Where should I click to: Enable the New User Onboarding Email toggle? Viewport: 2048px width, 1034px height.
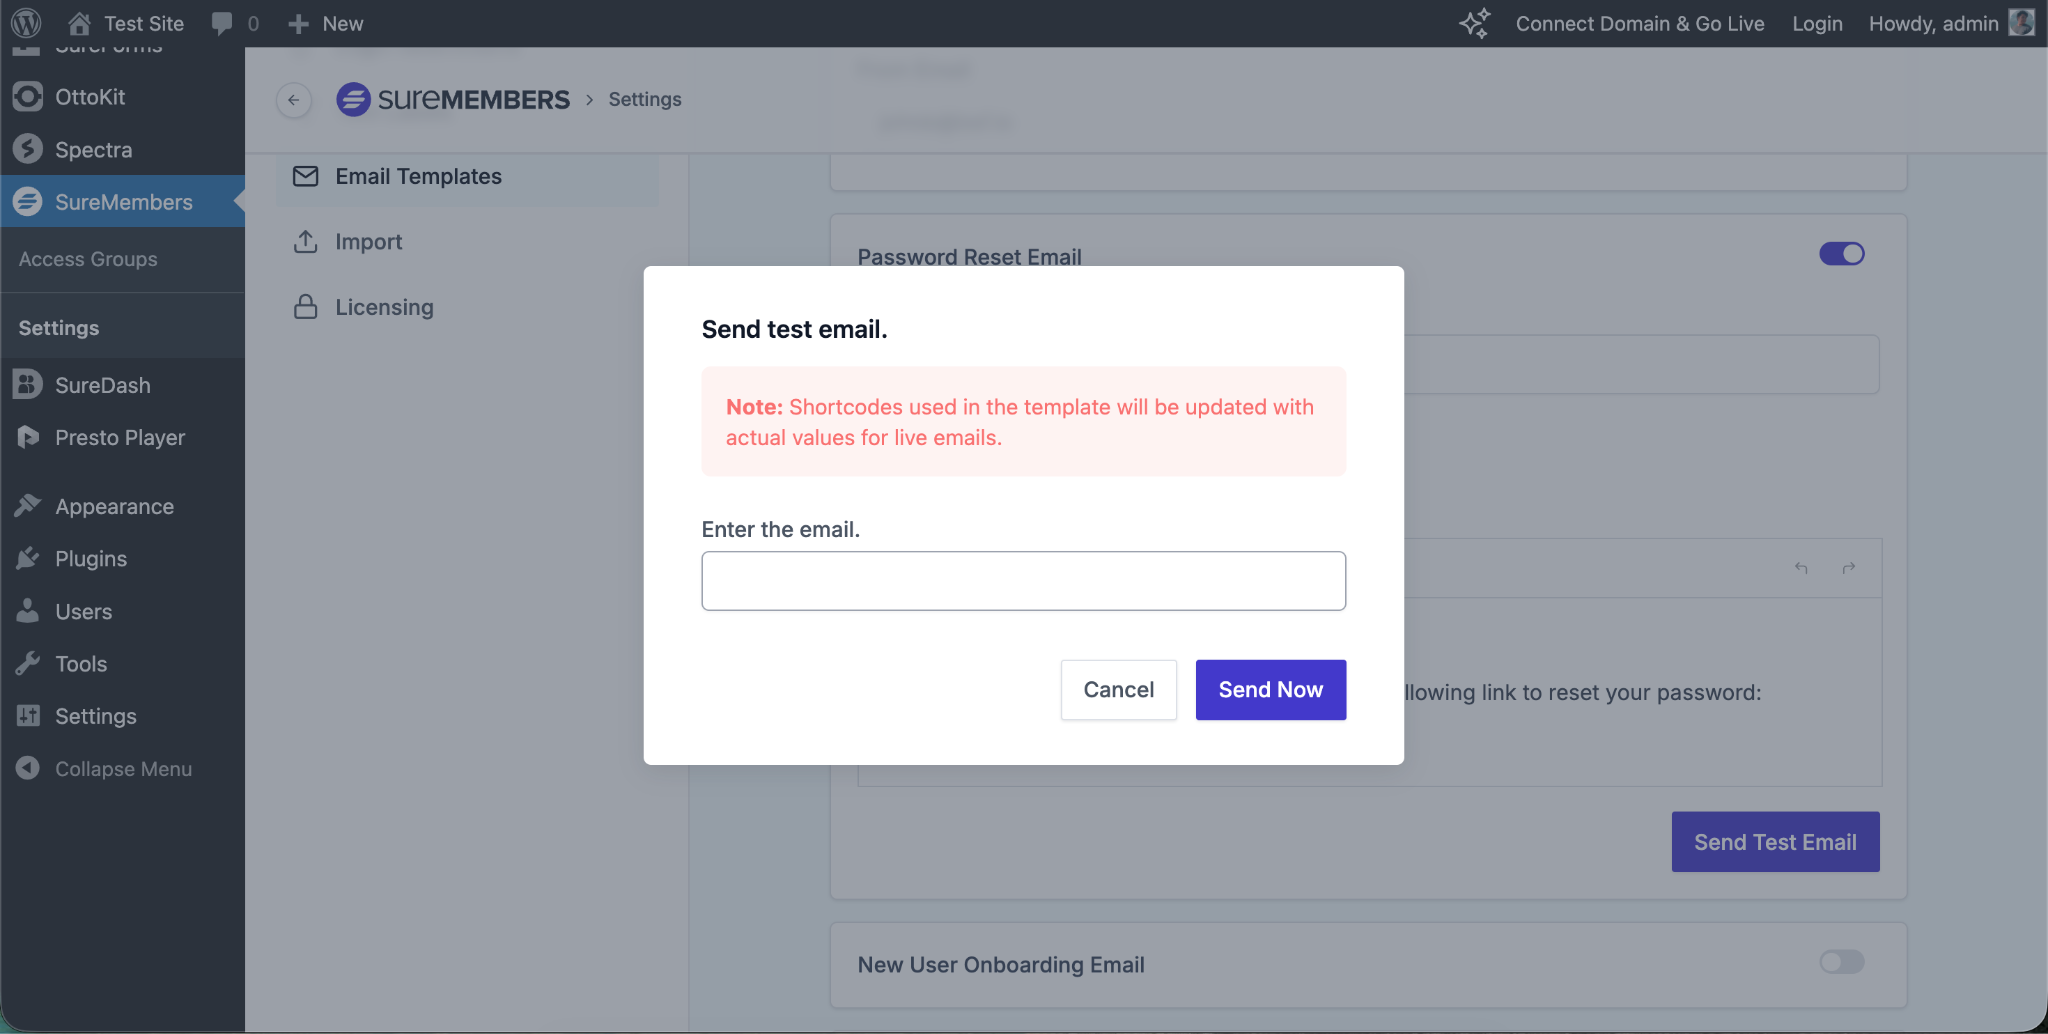click(1841, 962)
